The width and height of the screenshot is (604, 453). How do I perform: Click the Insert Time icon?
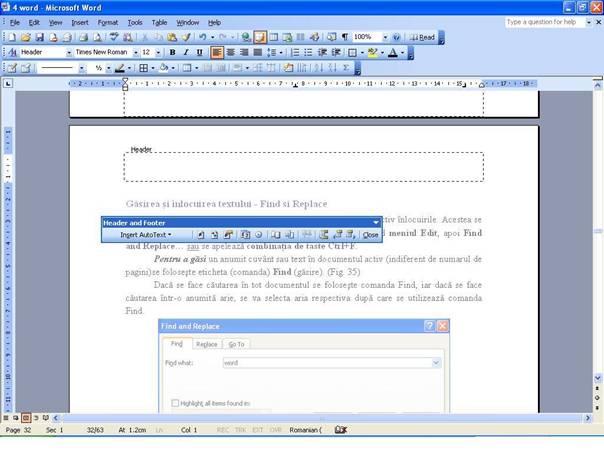click(x=258, y=235)
